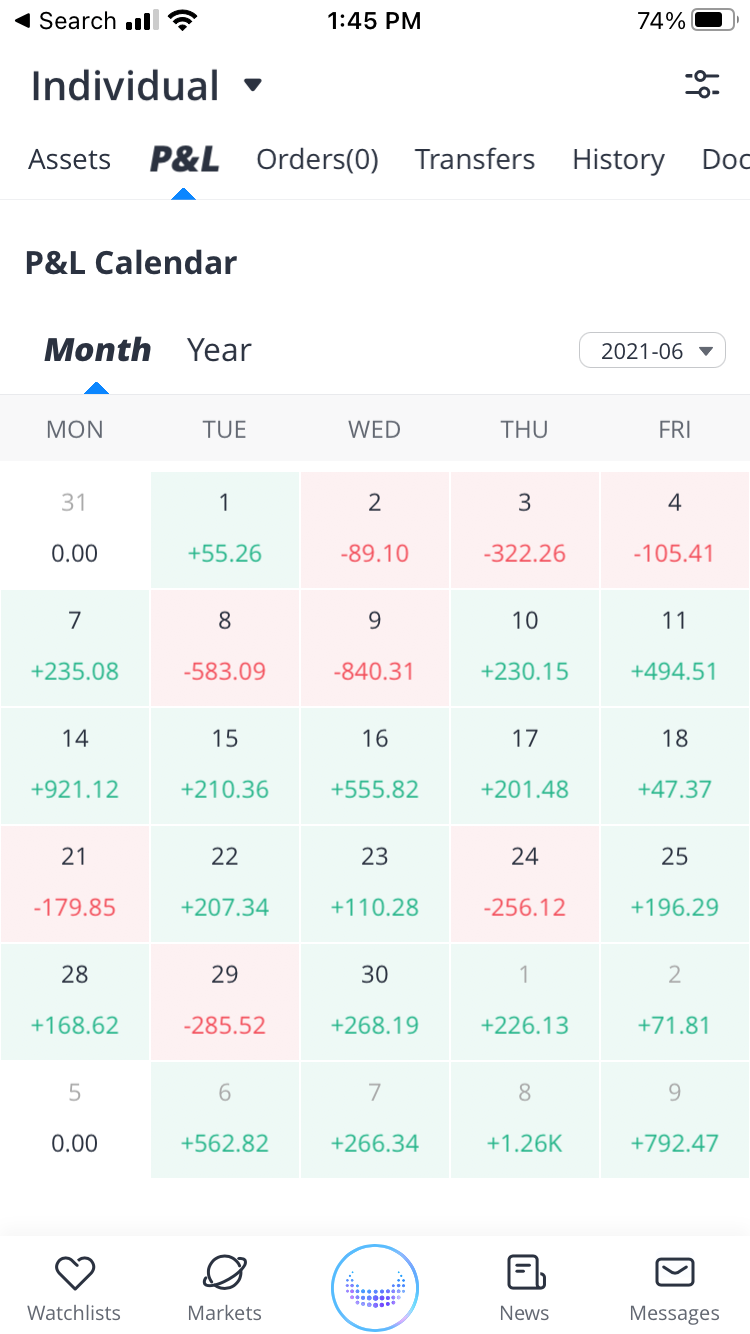Open the account settings sliders icon
Viewport: 750px width, 1334px height.
coord(702,85)
